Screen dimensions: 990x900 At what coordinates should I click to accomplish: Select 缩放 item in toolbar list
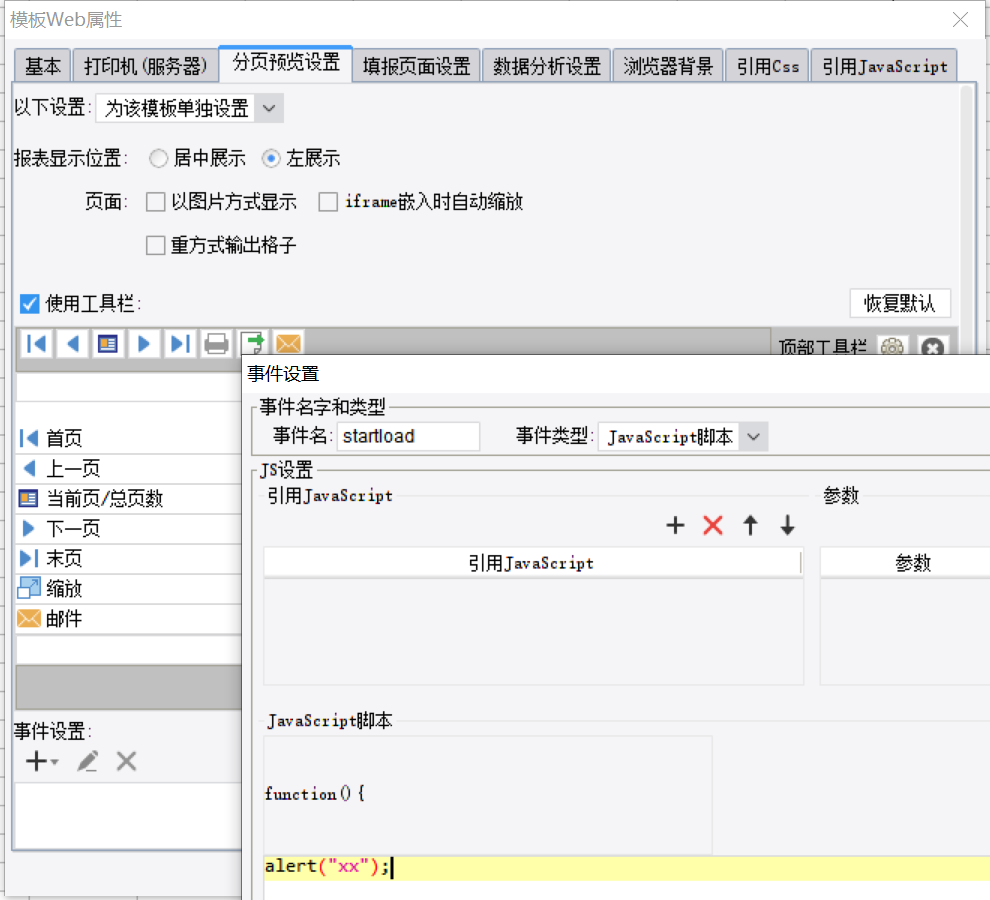129,589
